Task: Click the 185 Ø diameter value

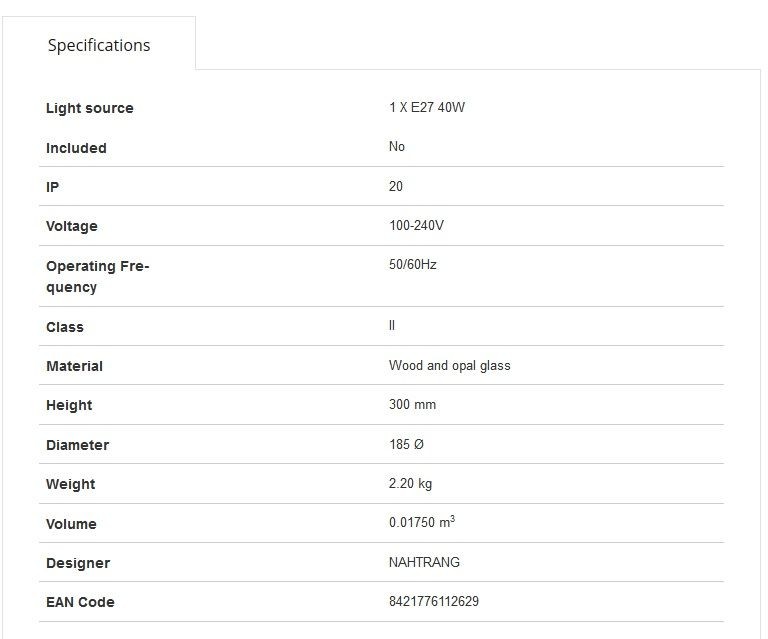Action: click(406, 444)
